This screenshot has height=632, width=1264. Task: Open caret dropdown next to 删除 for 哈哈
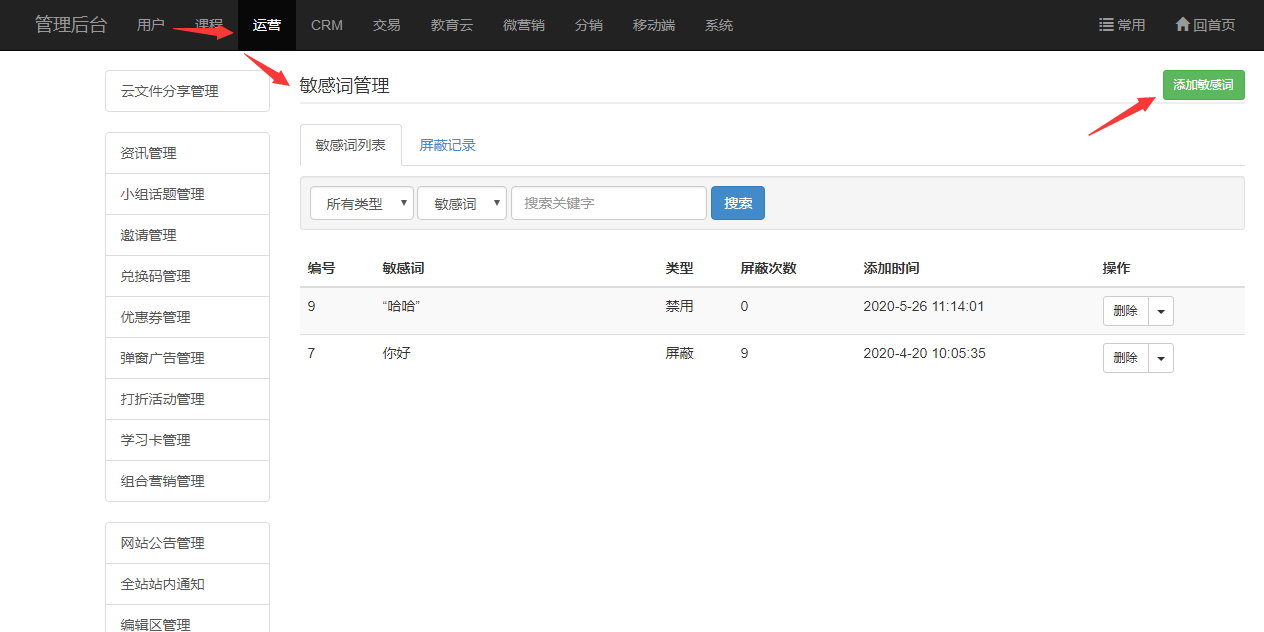(x=1161, y=311)
